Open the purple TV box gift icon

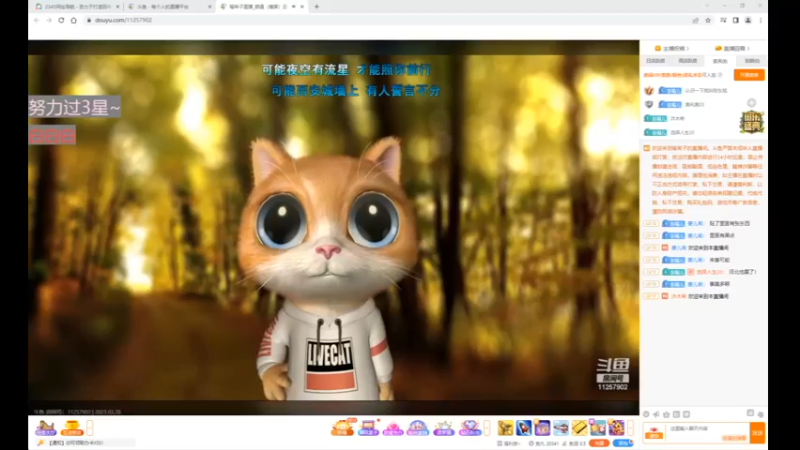point(368,428)
